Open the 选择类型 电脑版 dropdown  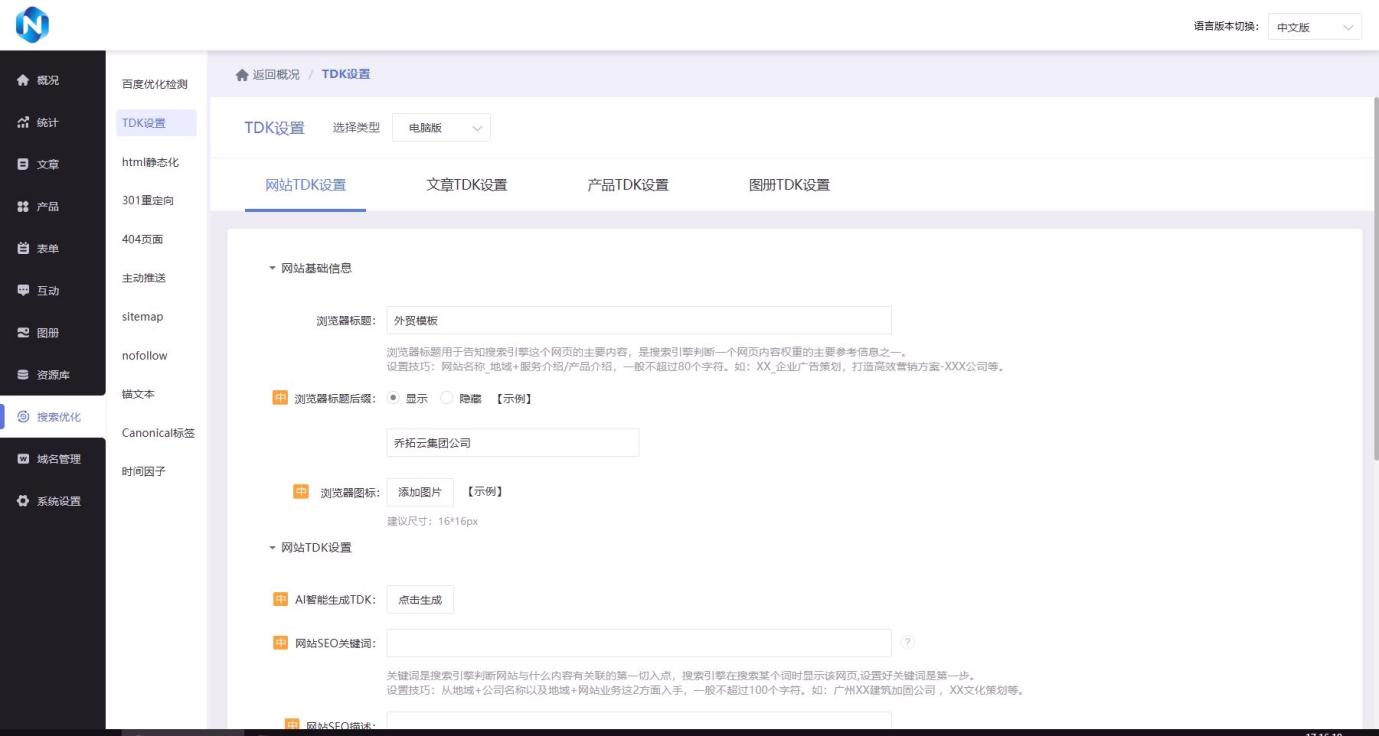(441, 128)
